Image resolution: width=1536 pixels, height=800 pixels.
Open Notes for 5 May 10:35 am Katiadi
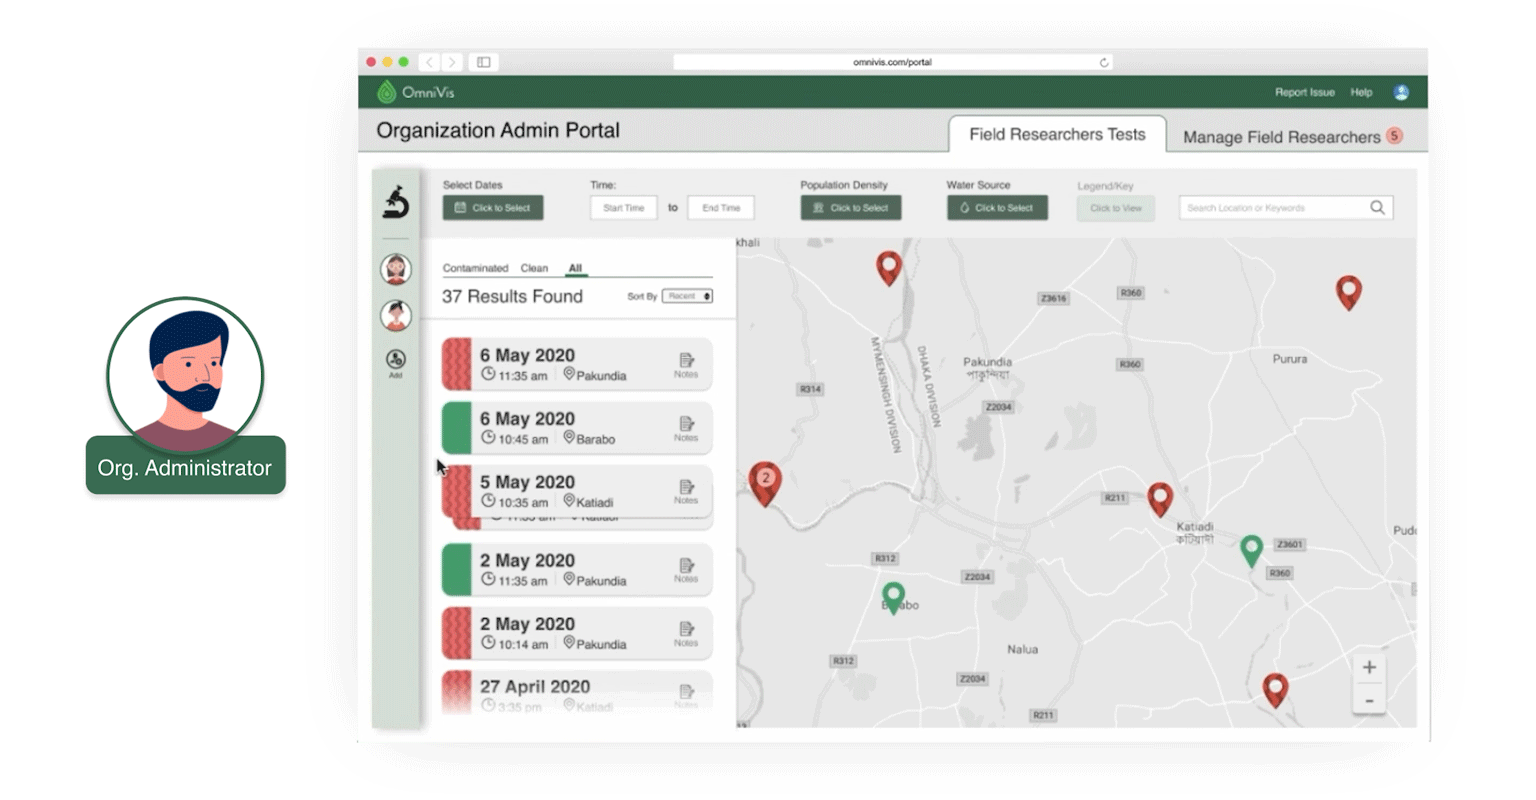(686, 492)
